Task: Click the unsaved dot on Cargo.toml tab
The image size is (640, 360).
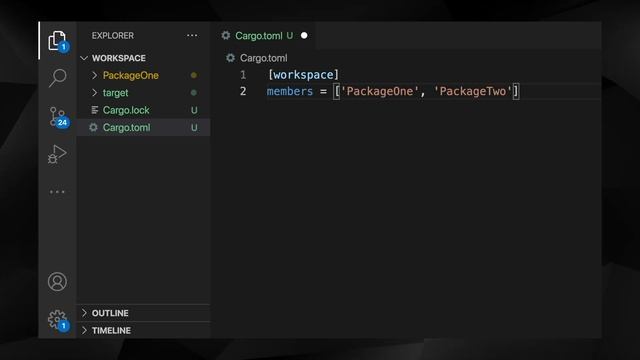Action: point(304,36)
